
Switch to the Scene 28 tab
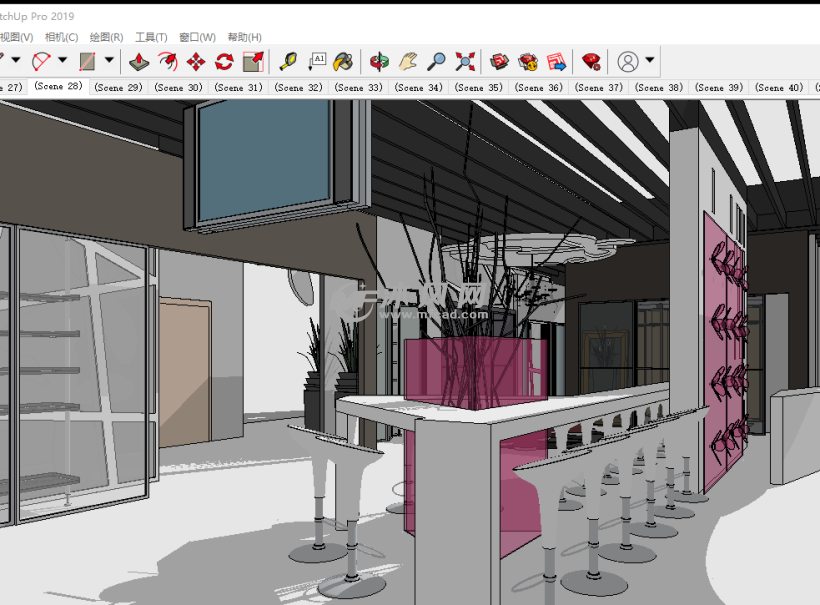click(x=59, y=86)
